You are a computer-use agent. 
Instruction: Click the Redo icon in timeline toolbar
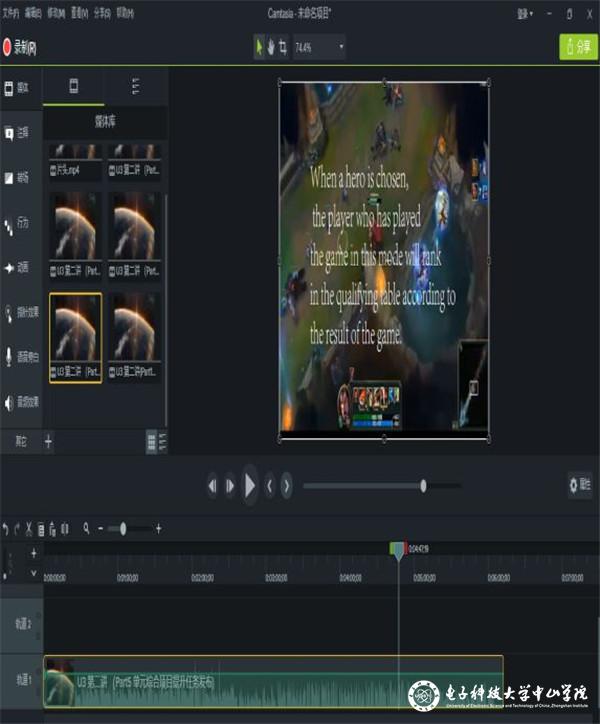click(x=17, y=529)
